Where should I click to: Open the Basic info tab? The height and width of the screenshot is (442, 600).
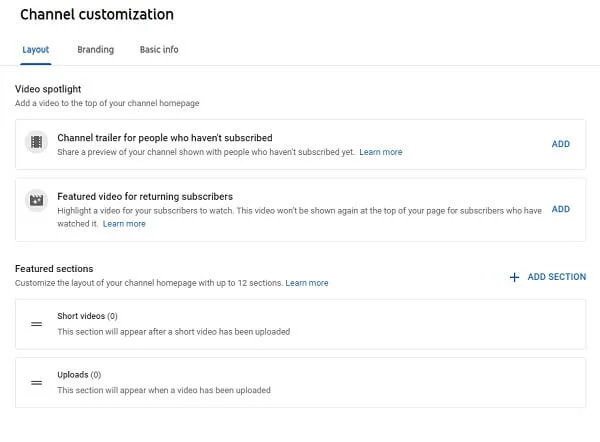159,49
